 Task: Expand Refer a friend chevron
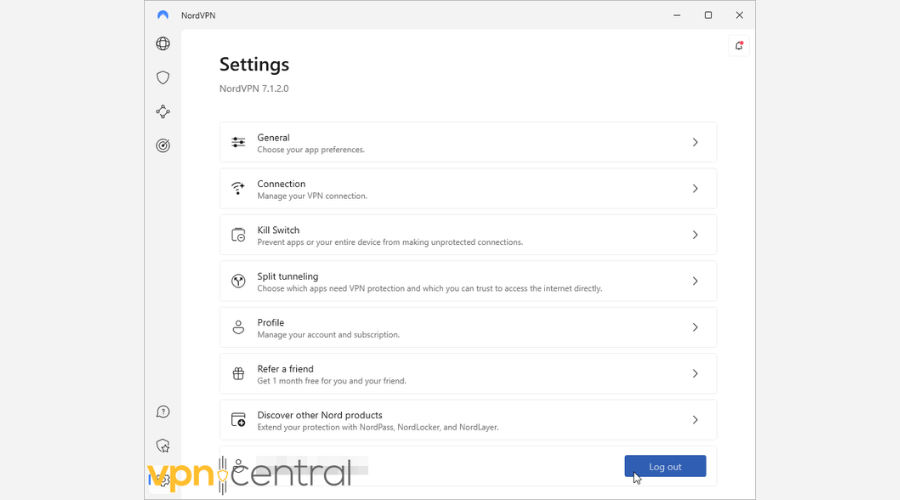(695, 374)
